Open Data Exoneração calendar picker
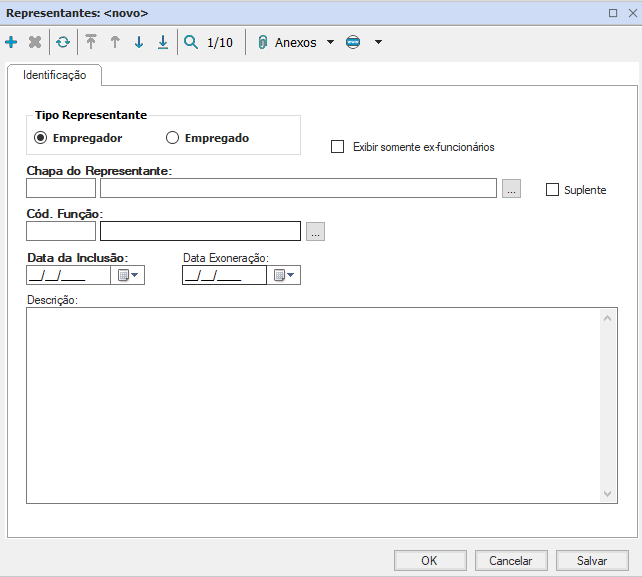Screen dimensions: 642x577 click(284, 276)
